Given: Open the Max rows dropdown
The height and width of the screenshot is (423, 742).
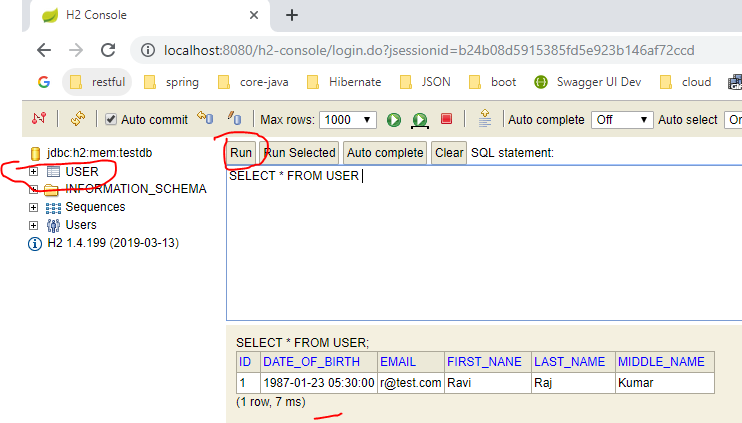Looking at the screenshot, I should pyautogui.click(x=348, y=120).
